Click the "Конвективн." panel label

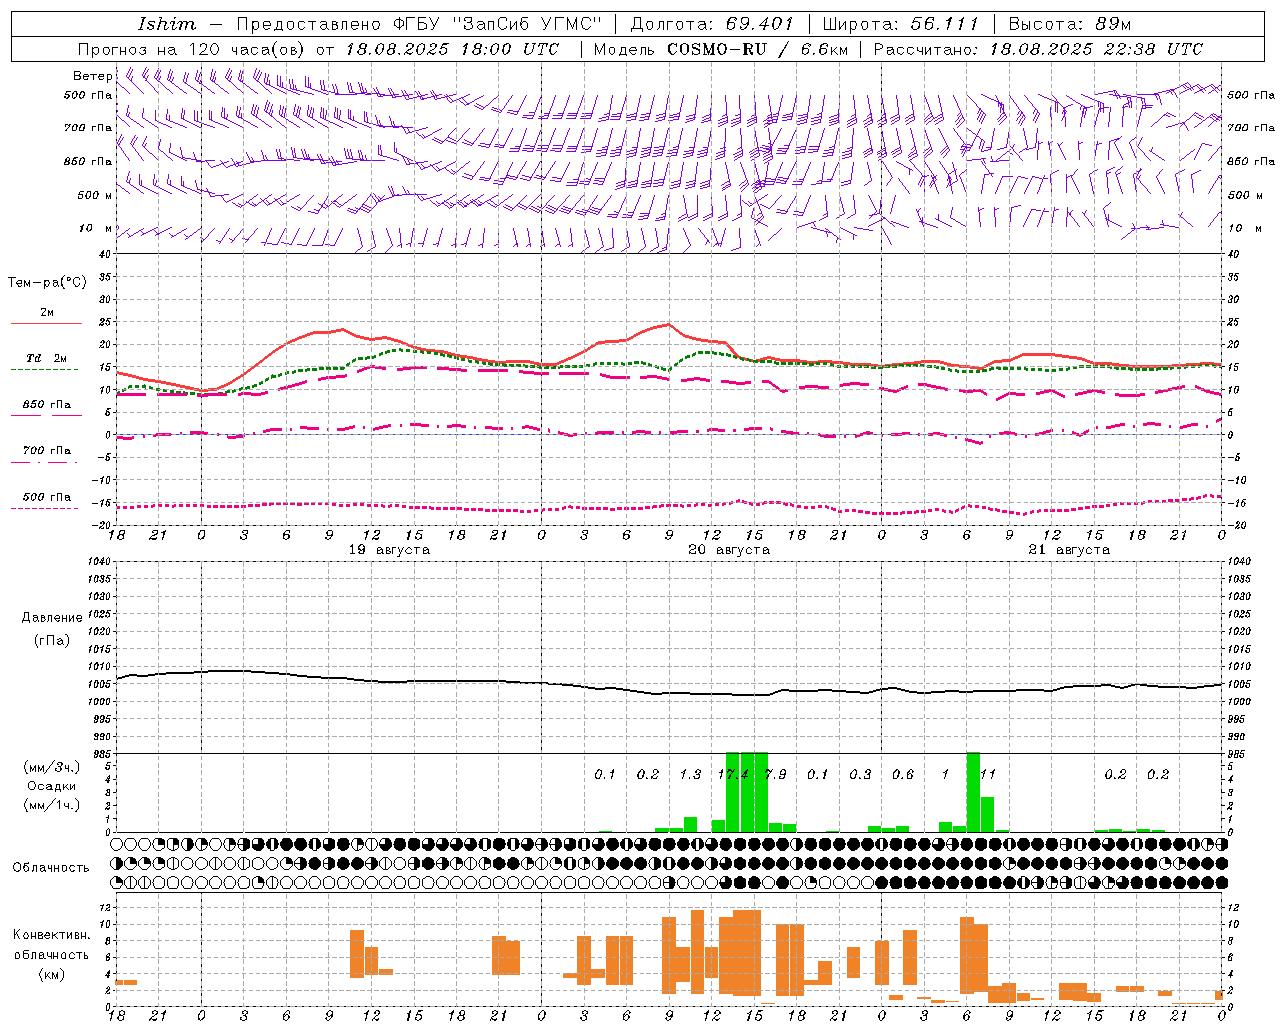(52, 935)
